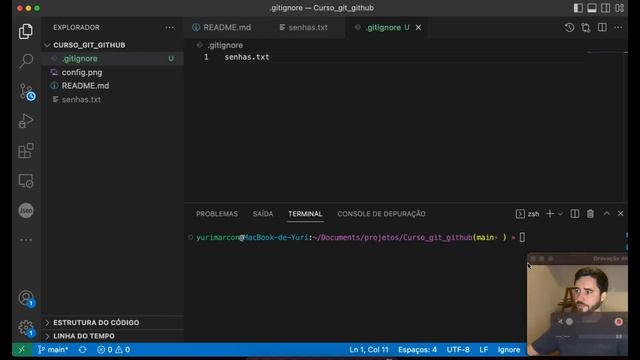640x360 pixels.
Task: Click the red record button in overlay
Action: click(x=618, y=322)
